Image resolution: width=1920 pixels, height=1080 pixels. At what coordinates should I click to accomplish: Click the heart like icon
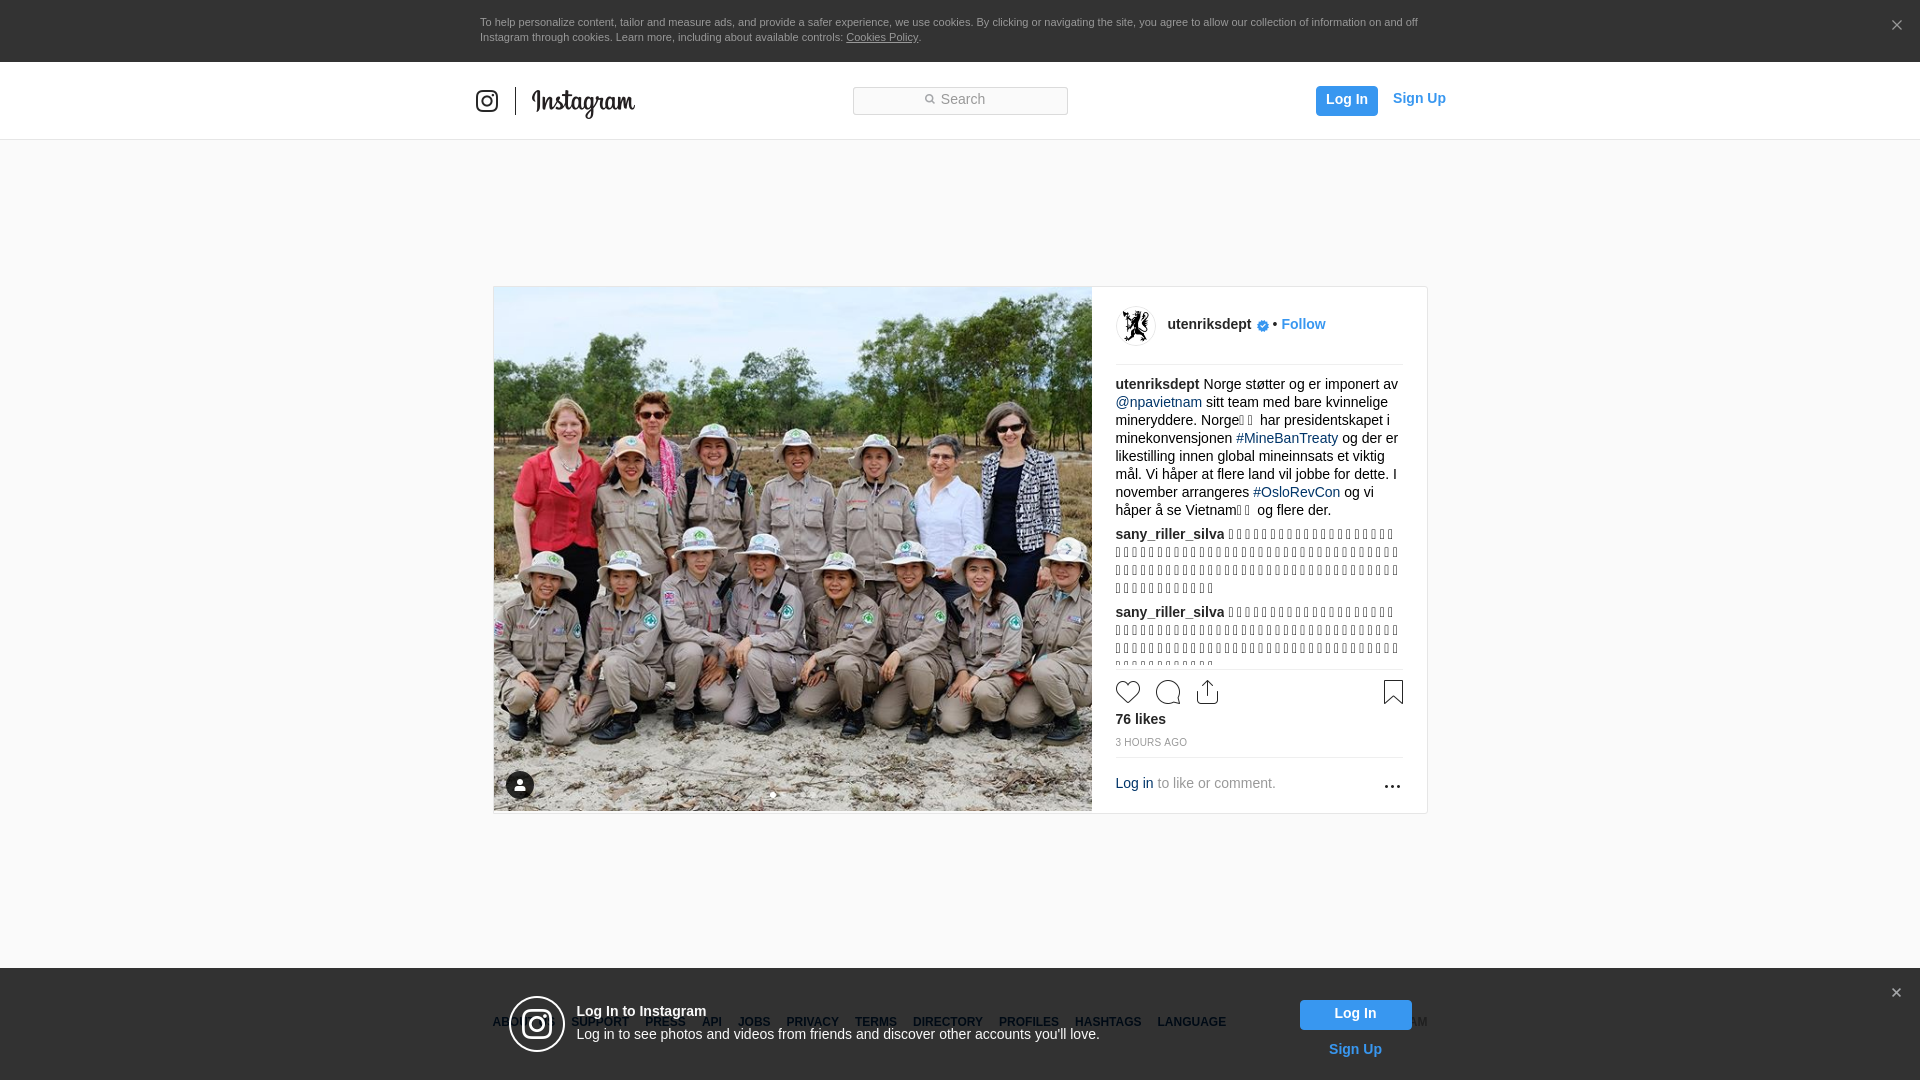pyautogui.click(x=1127, y=692)
